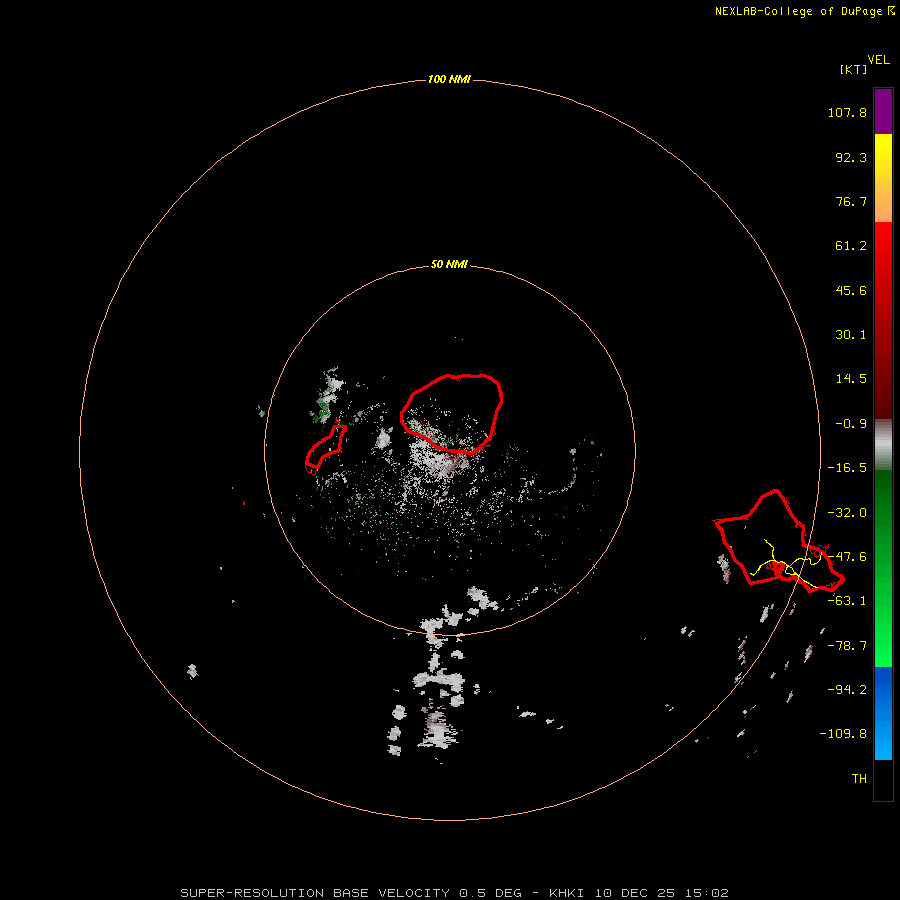Click the [KT] units label
The height and width of the screenshot is (900, 900).
[x=853, y=69]
